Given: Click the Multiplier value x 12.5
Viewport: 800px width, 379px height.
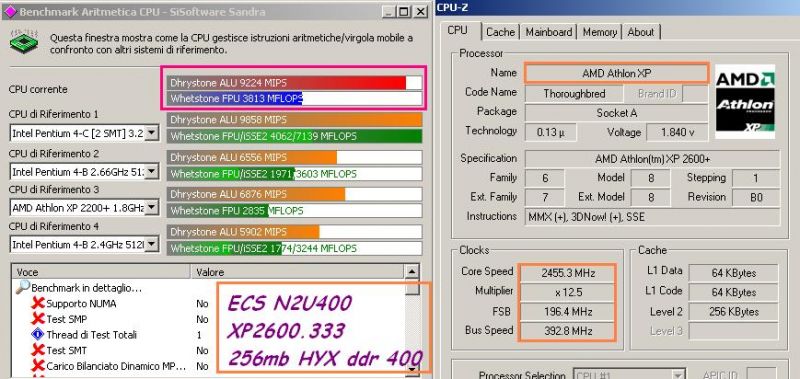Looking at the screenshot, I should 568,292.
